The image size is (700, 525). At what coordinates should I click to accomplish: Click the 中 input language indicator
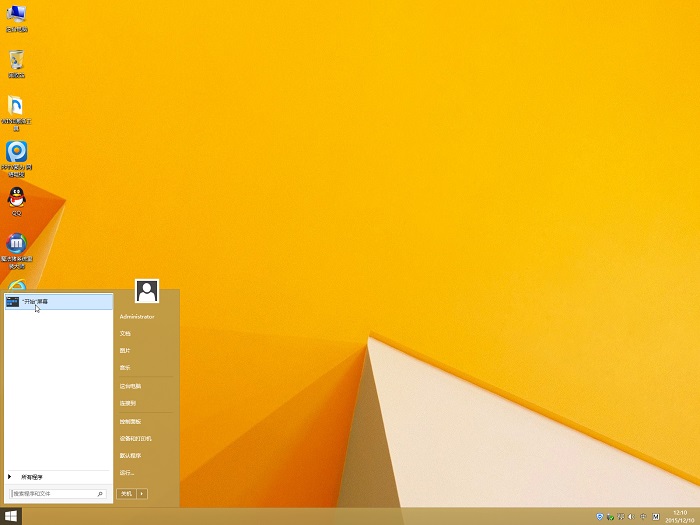643,517
